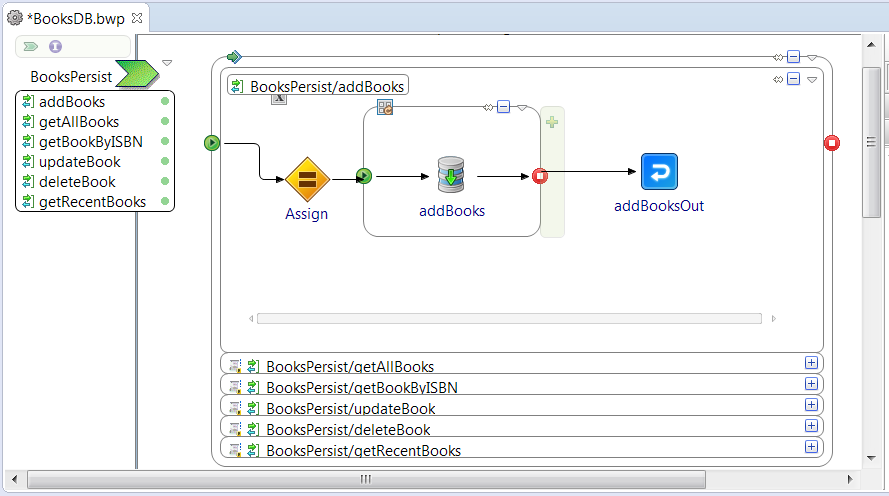Image resolution: width=889 pixels, height=496 pixels.
Task: Click the gear icon on BooksDB.bwp tab
Action: tap(14, 18)
